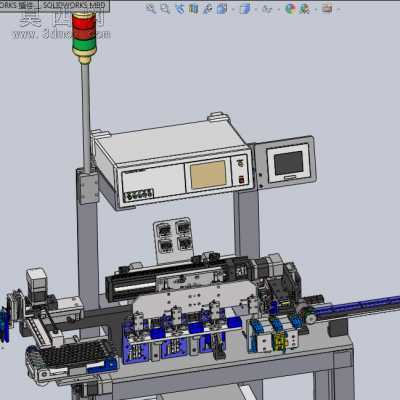
Task: Toggle the Section View tool
Action: (x=193, y=9)
